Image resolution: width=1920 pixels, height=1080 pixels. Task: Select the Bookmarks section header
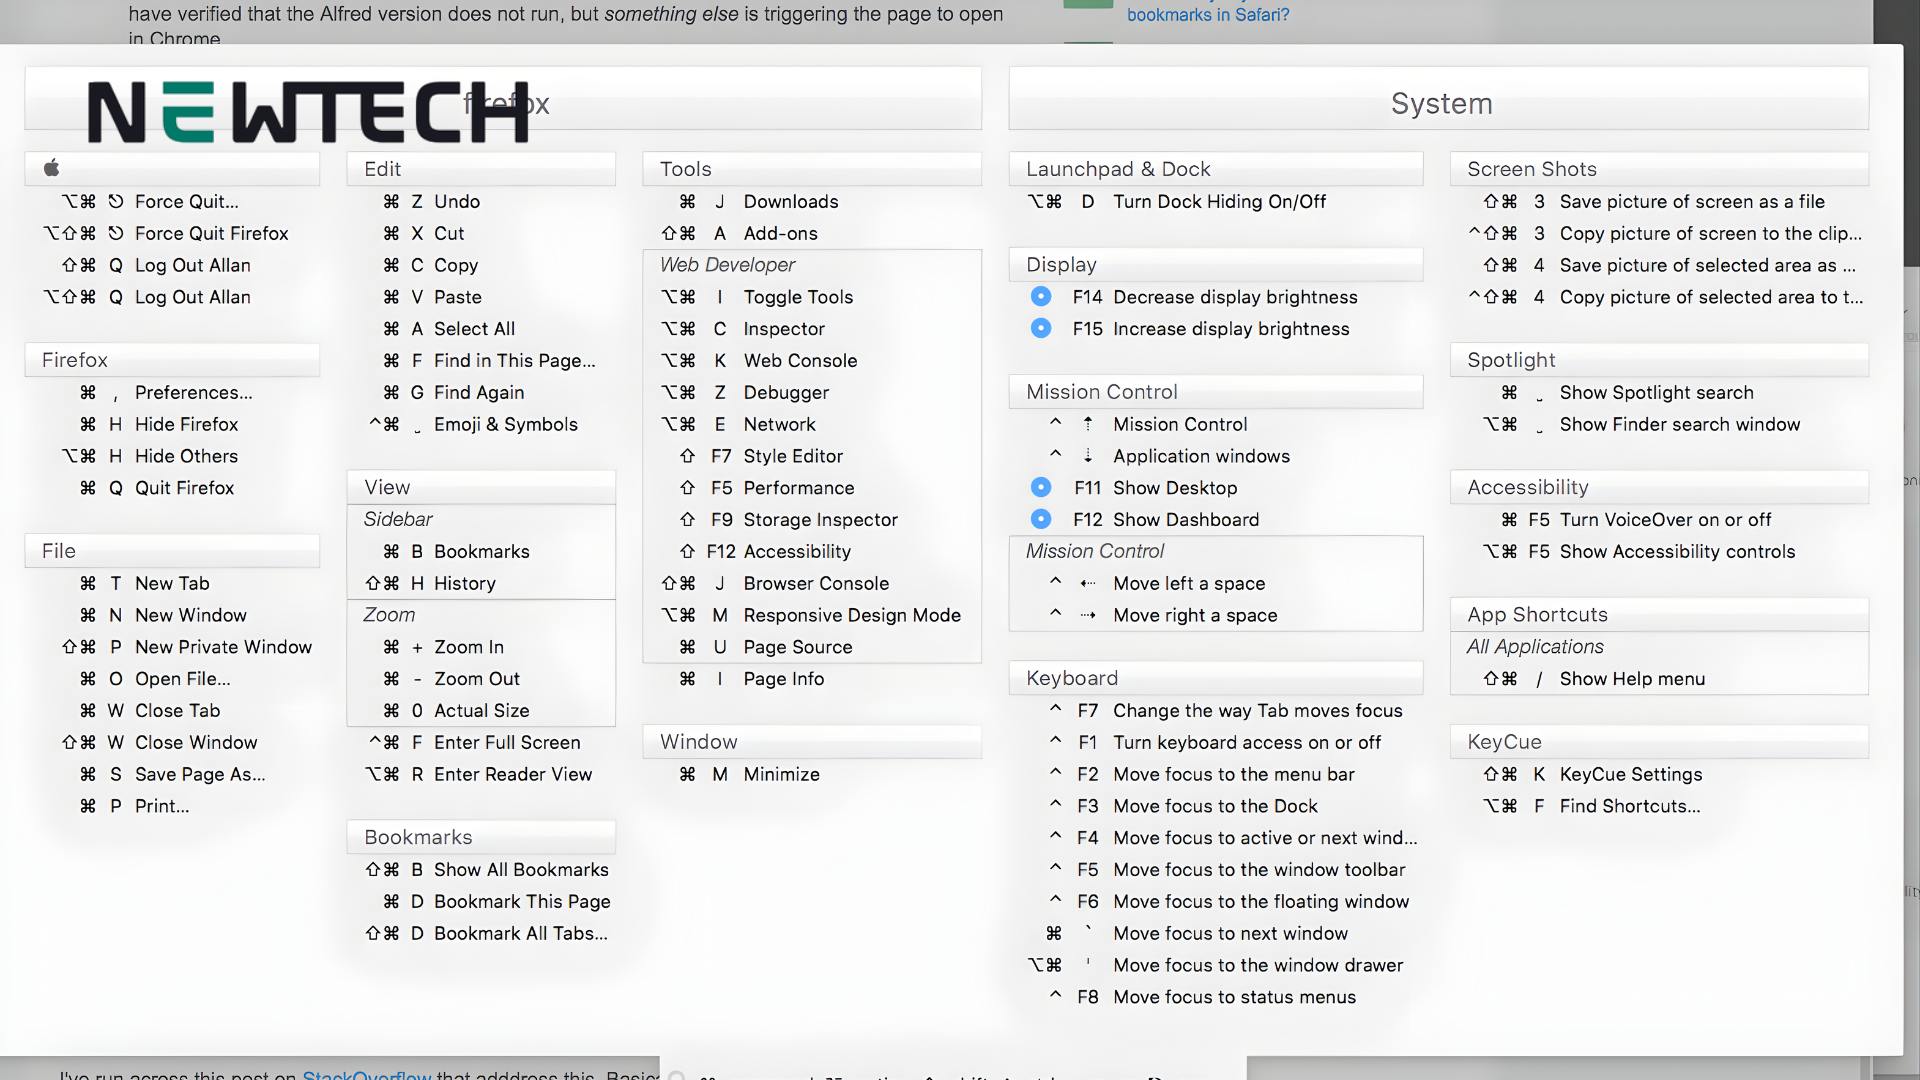click(481, 837)
